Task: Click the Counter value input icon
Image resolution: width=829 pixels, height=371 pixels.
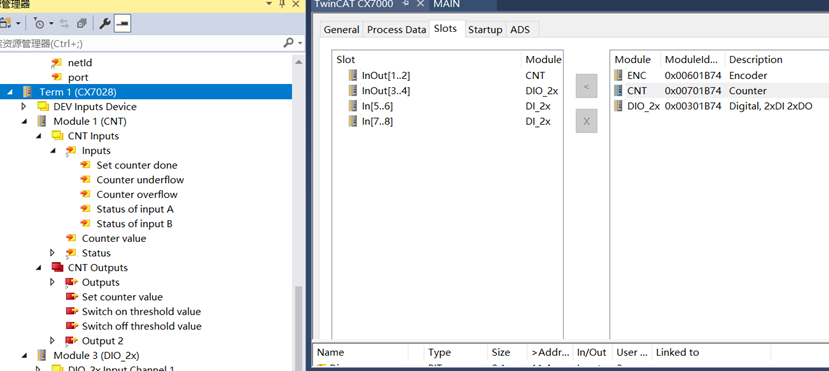Action: coord(71,238)
